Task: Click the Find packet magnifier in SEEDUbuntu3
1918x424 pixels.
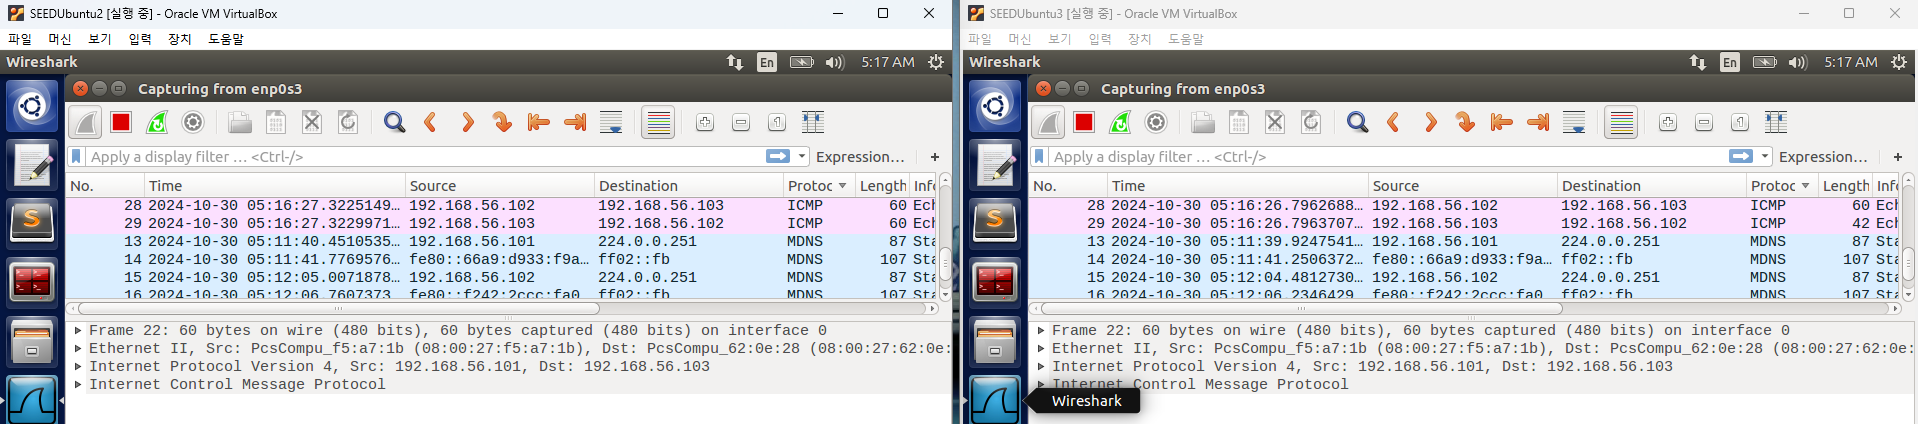Action: click(1358, 122)
